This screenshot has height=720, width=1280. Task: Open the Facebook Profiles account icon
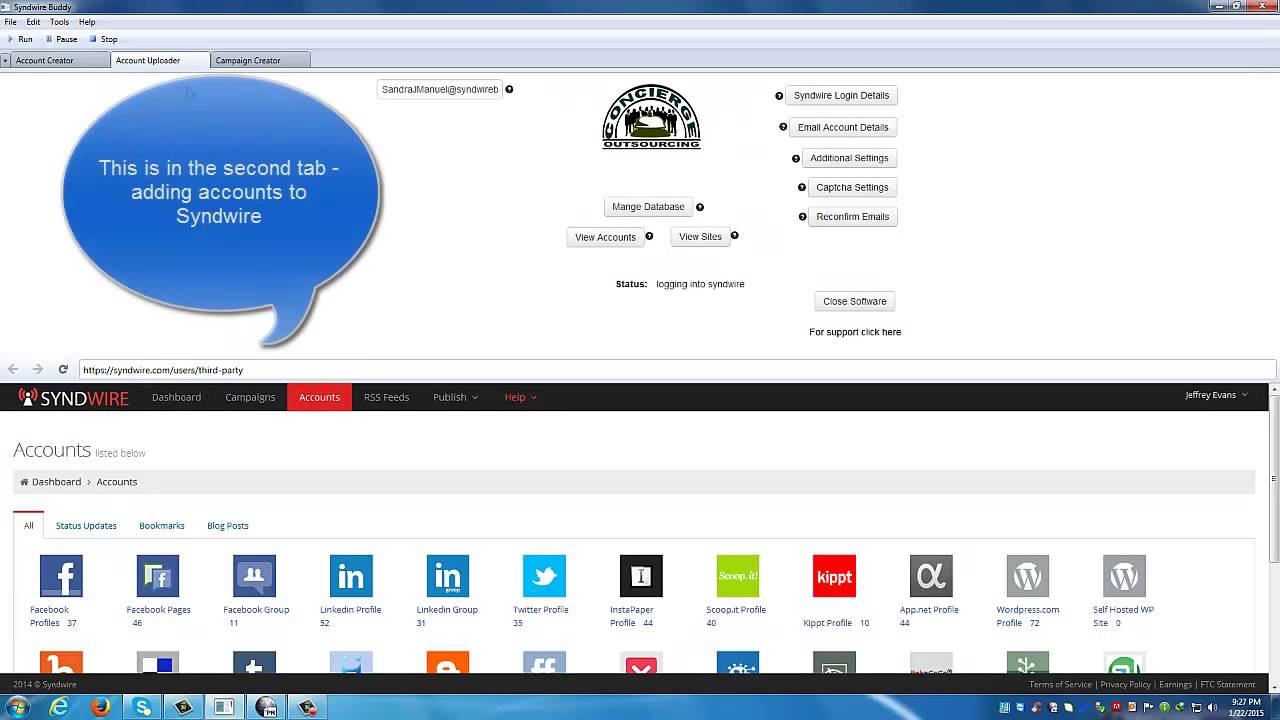(61, 576)
